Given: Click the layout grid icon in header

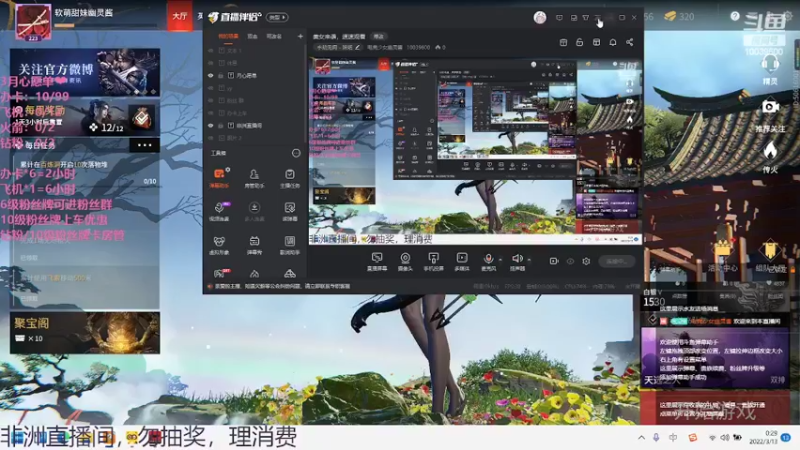Looking at the screenshot, I should [563, 42].
